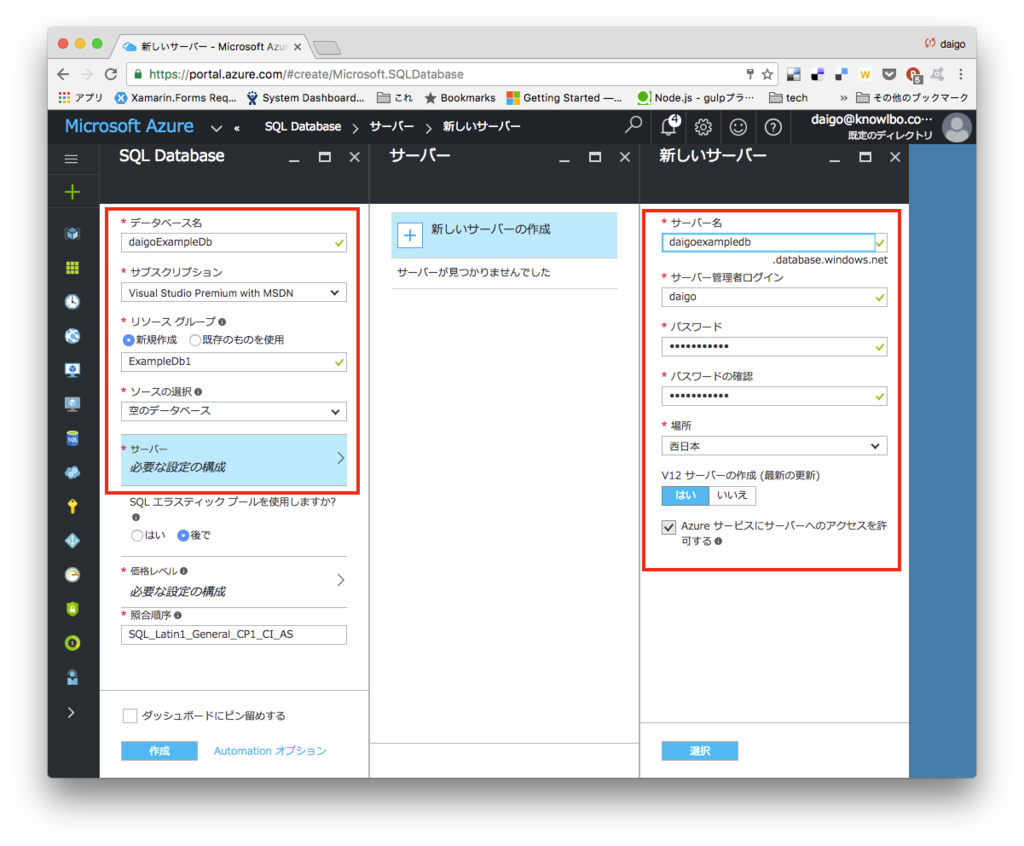The height and width of the screenshot is (846, 1024).
Task: Expand More services chevron at sidebar bottom
Action: point(71,712)
